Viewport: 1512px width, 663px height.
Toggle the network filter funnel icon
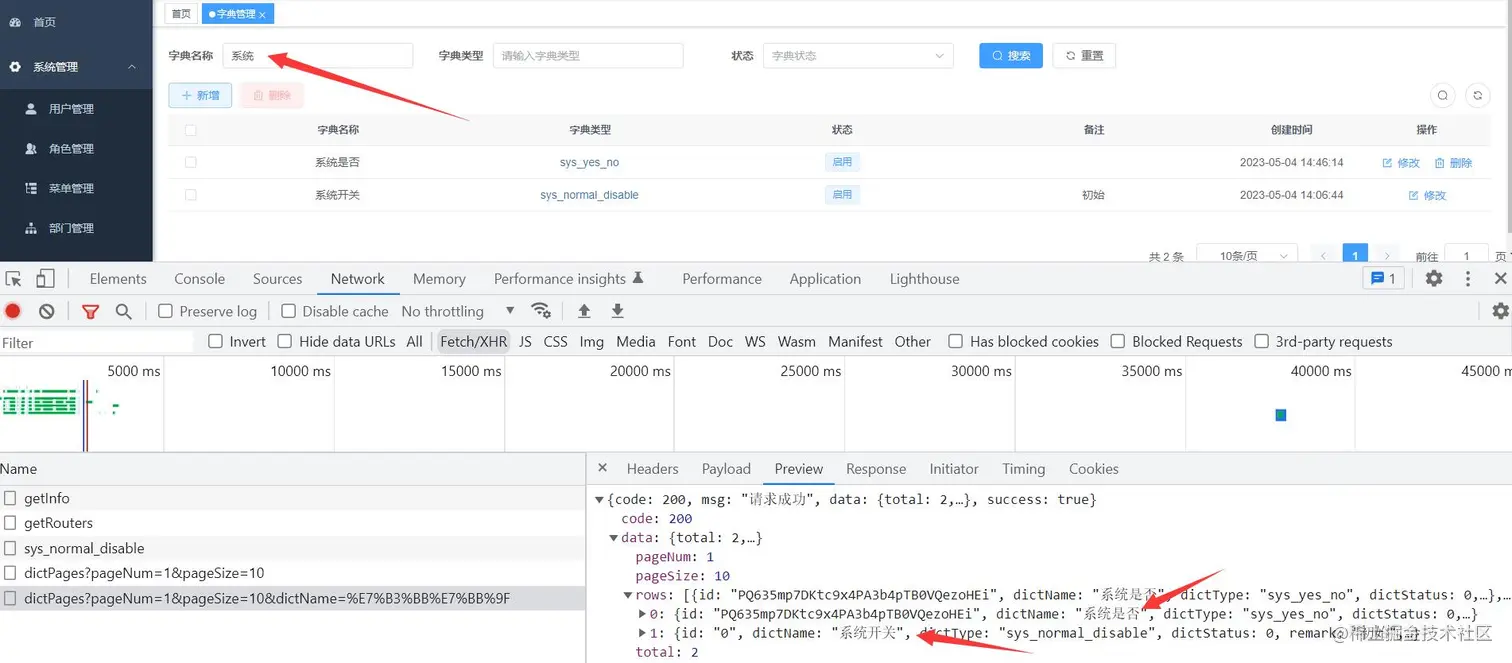pyautogui.click(x=90, y=311)
